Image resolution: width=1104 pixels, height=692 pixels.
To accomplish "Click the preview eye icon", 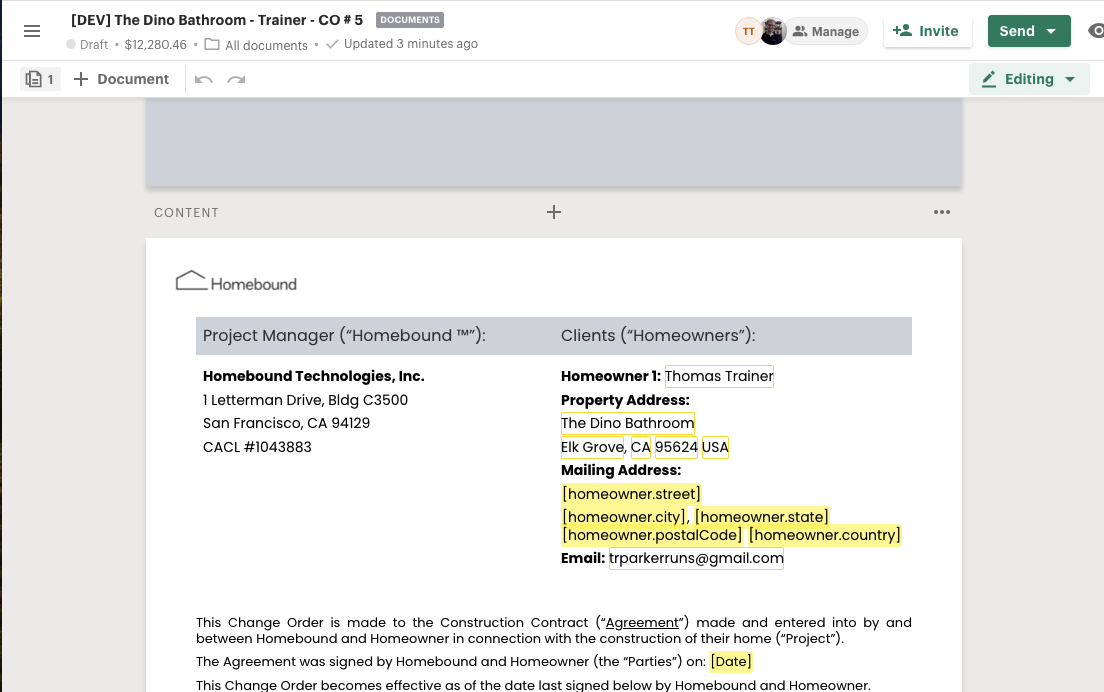I will coord(1096,31).
